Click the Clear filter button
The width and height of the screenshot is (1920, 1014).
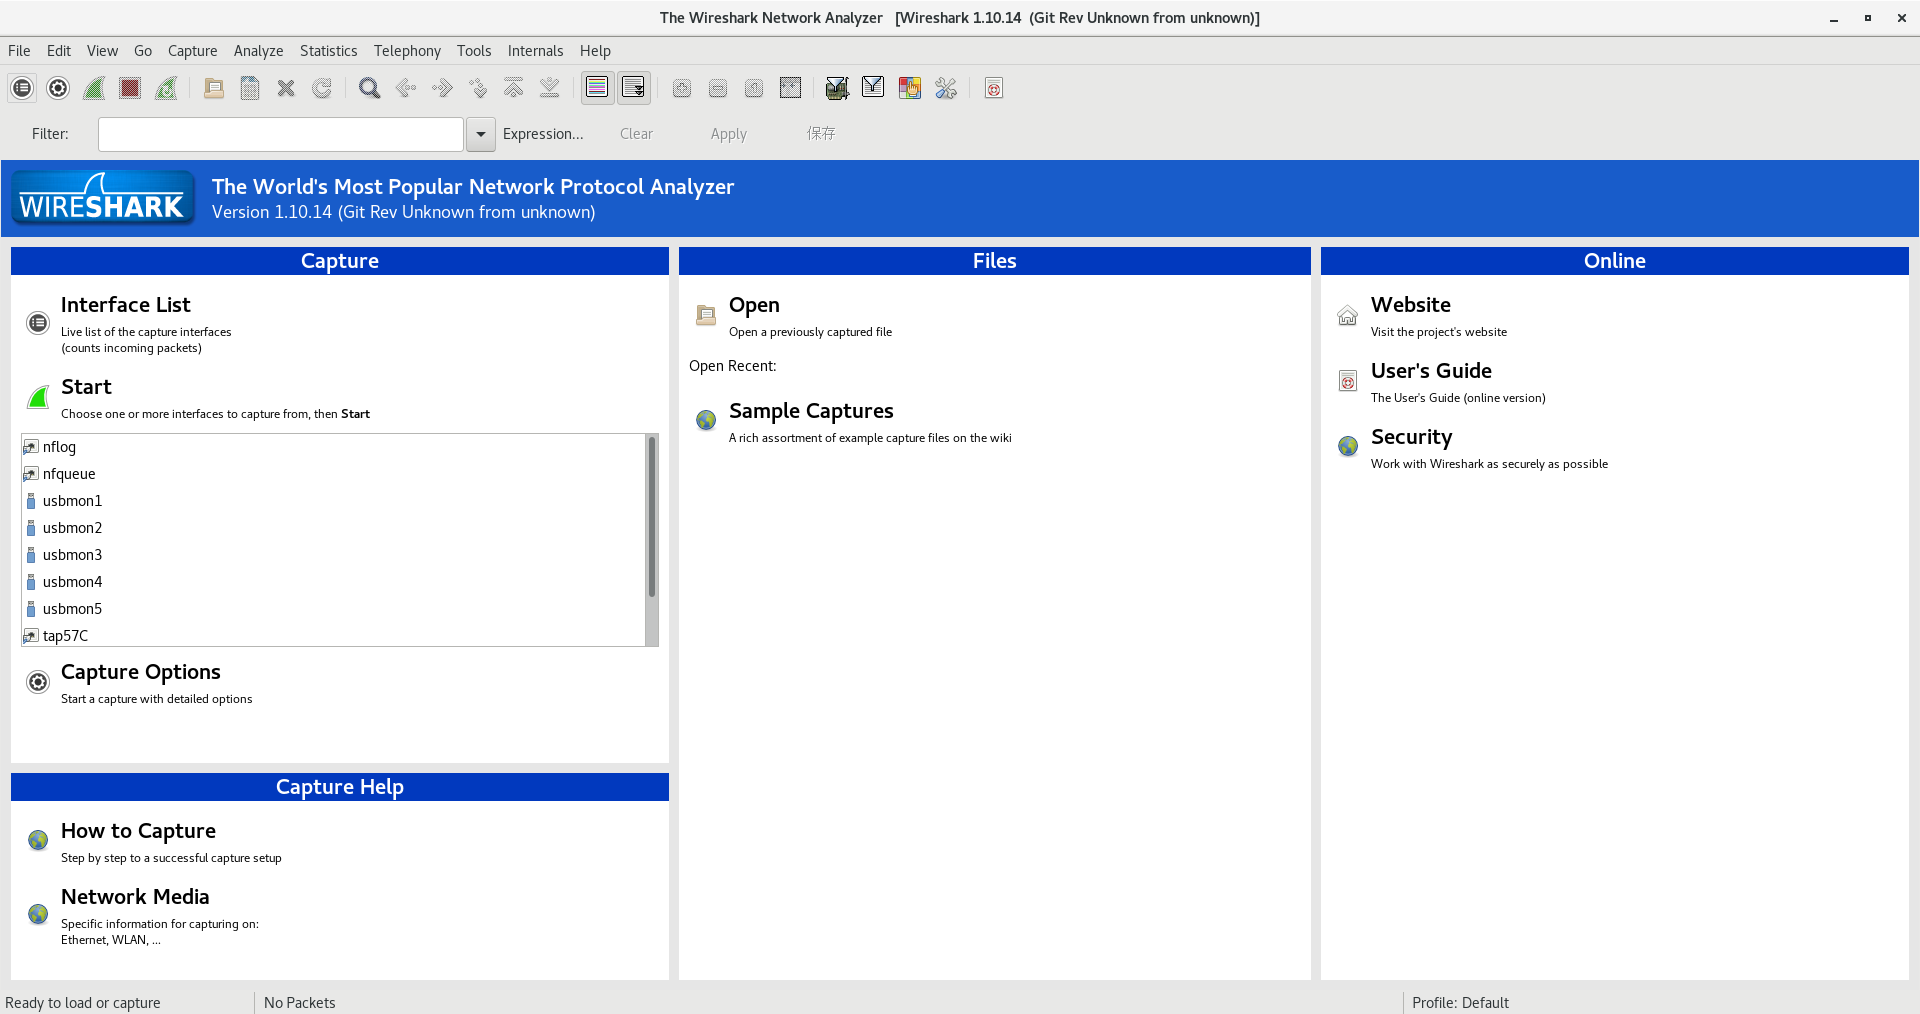point(636,134)
